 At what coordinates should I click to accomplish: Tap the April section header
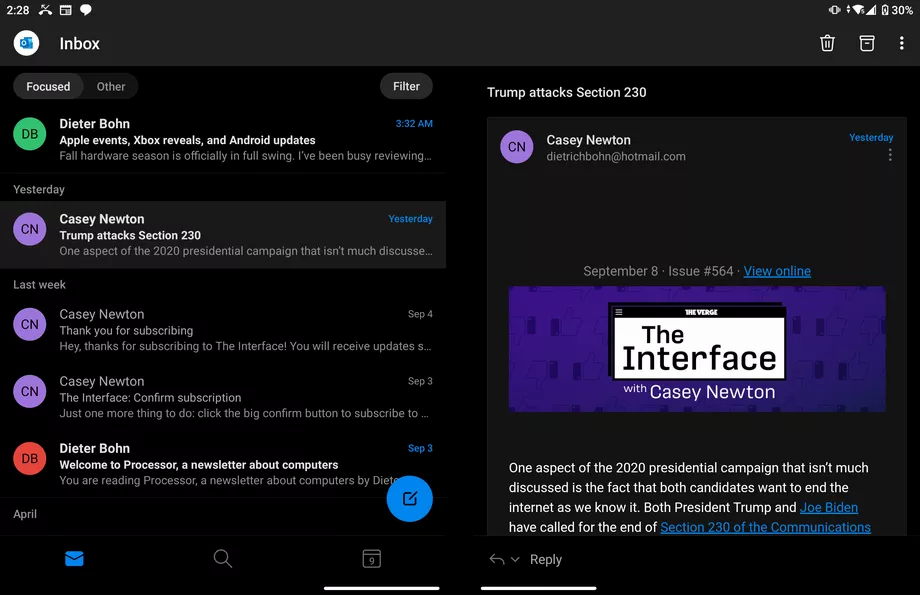[25, 514]
